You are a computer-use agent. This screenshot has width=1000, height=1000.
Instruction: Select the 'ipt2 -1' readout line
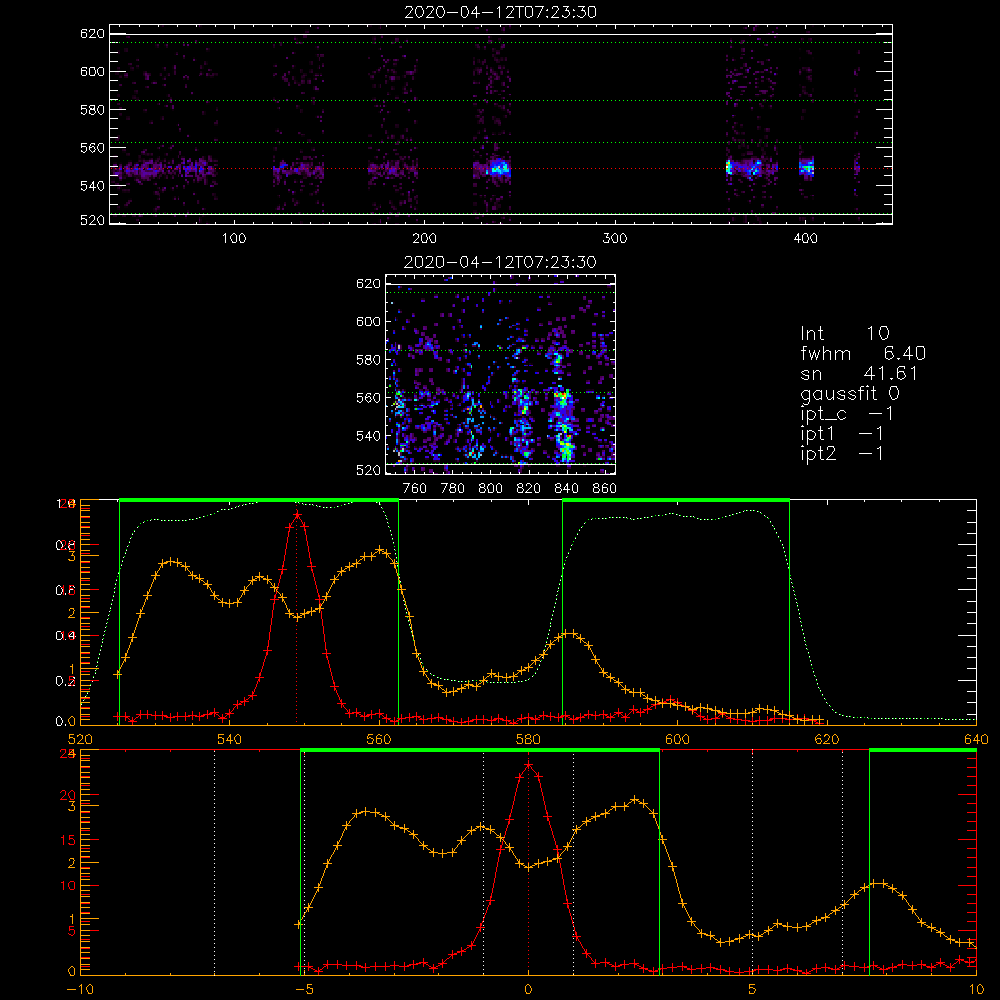click(842, 453)
